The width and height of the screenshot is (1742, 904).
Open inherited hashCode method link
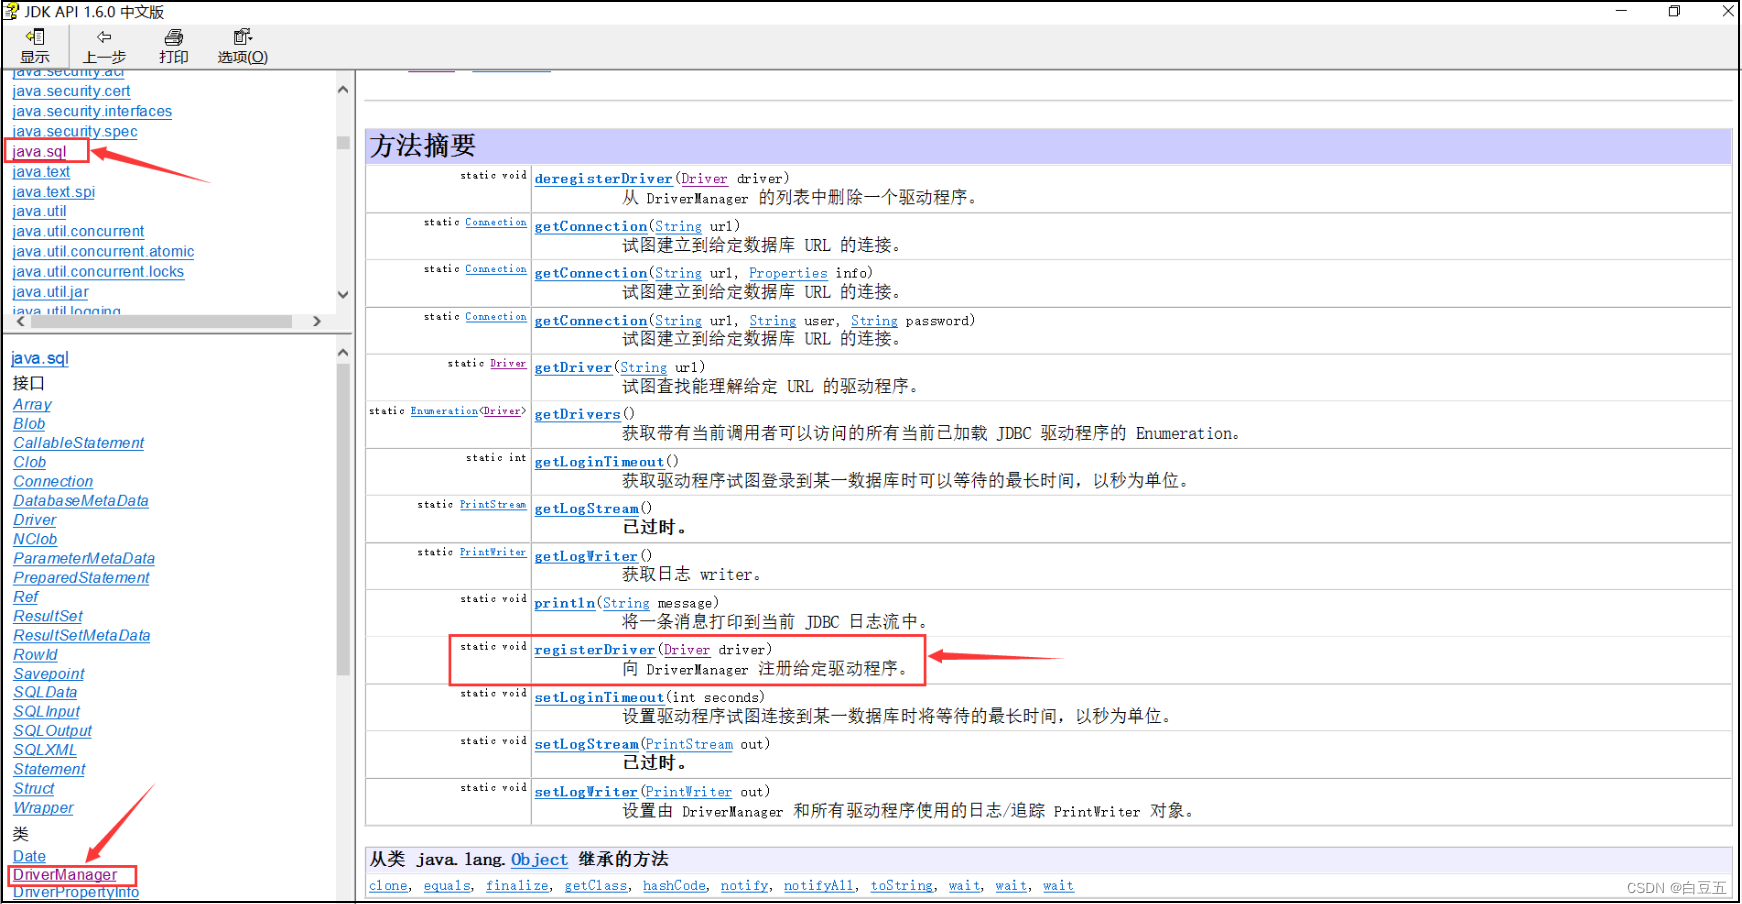[674, 886]
